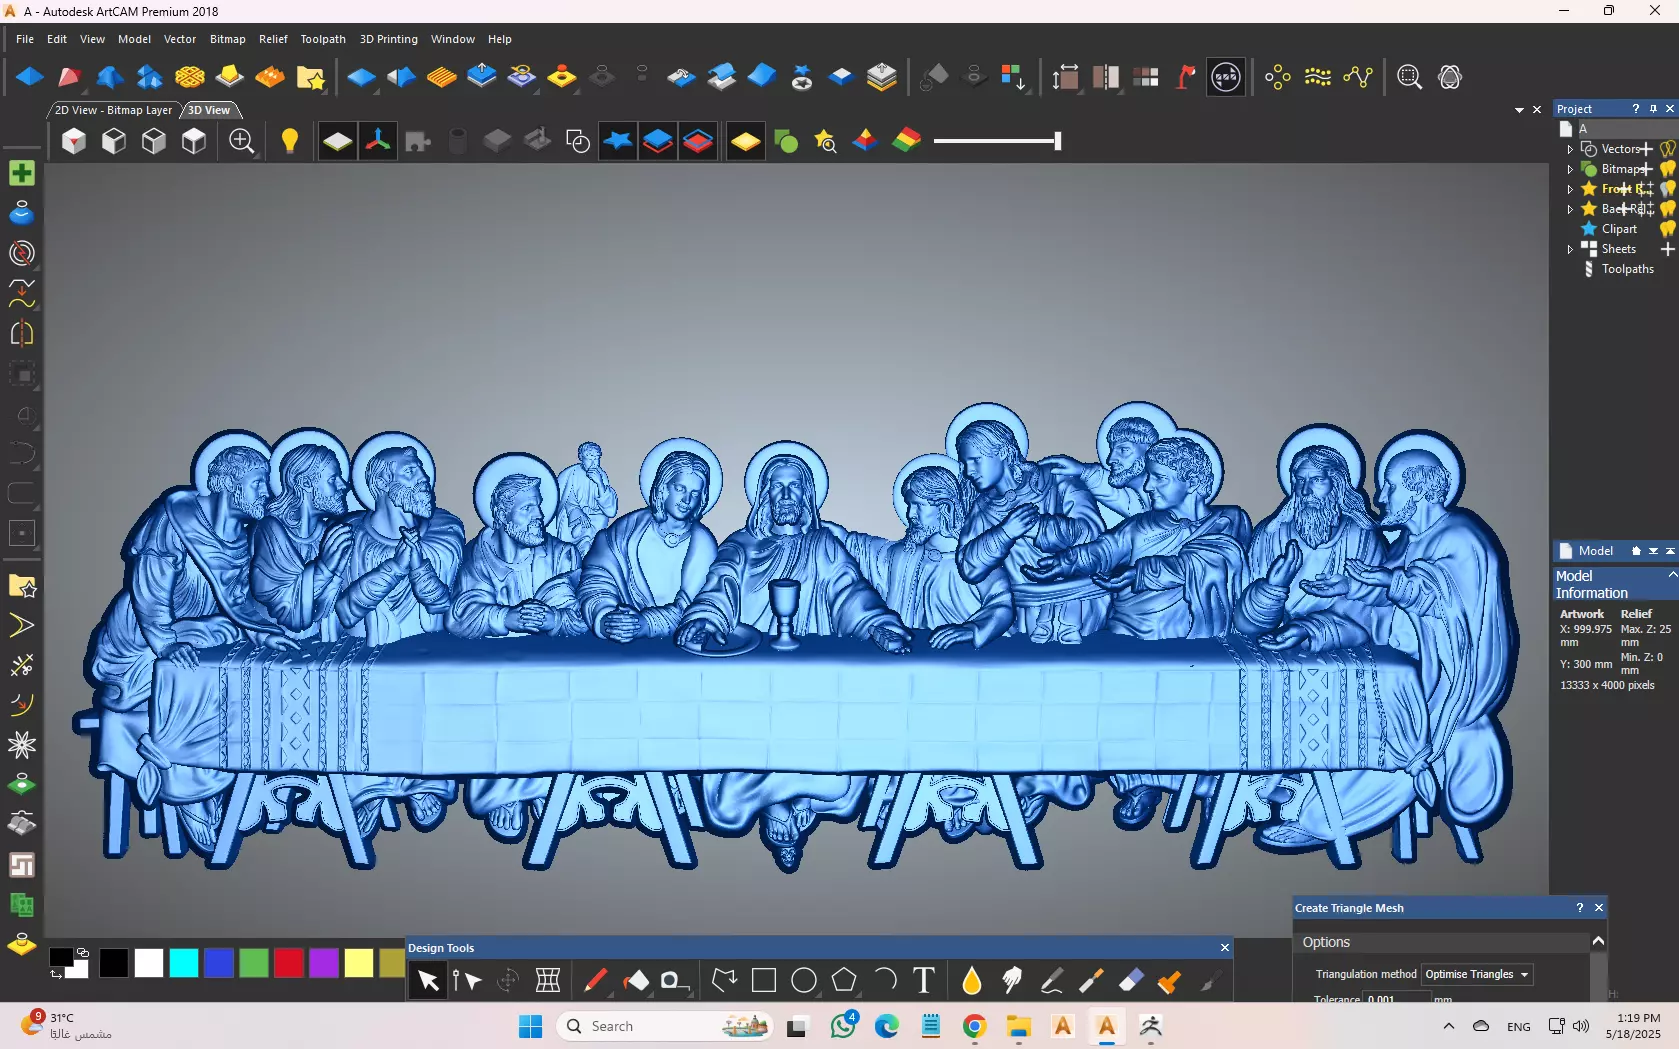Choose the arc drawing tool
This screenshot has width=1679, height=1049.
coord(884,980)
